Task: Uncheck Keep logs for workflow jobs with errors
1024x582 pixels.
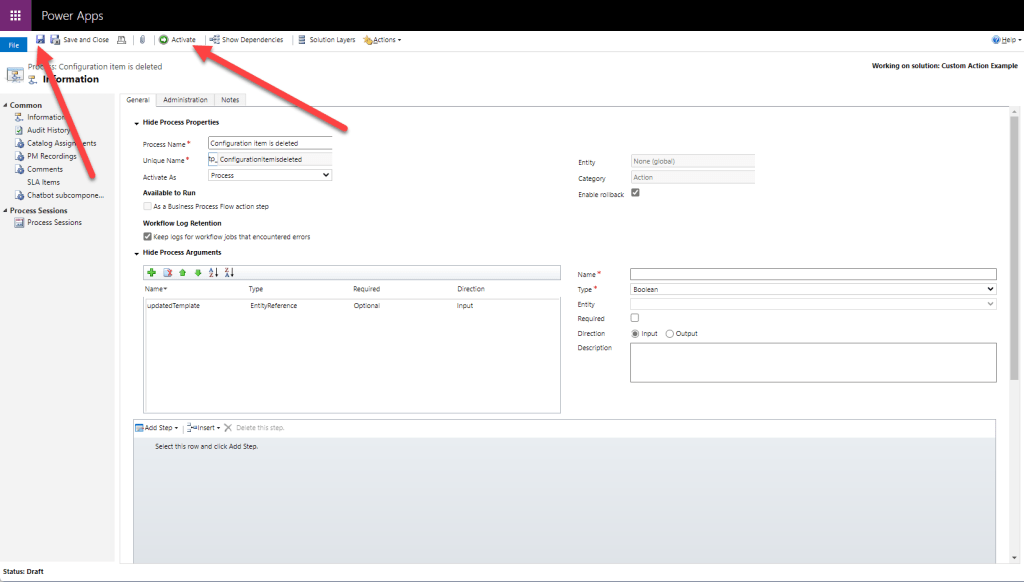Action: pyautogui.click(x=148, y=237)
